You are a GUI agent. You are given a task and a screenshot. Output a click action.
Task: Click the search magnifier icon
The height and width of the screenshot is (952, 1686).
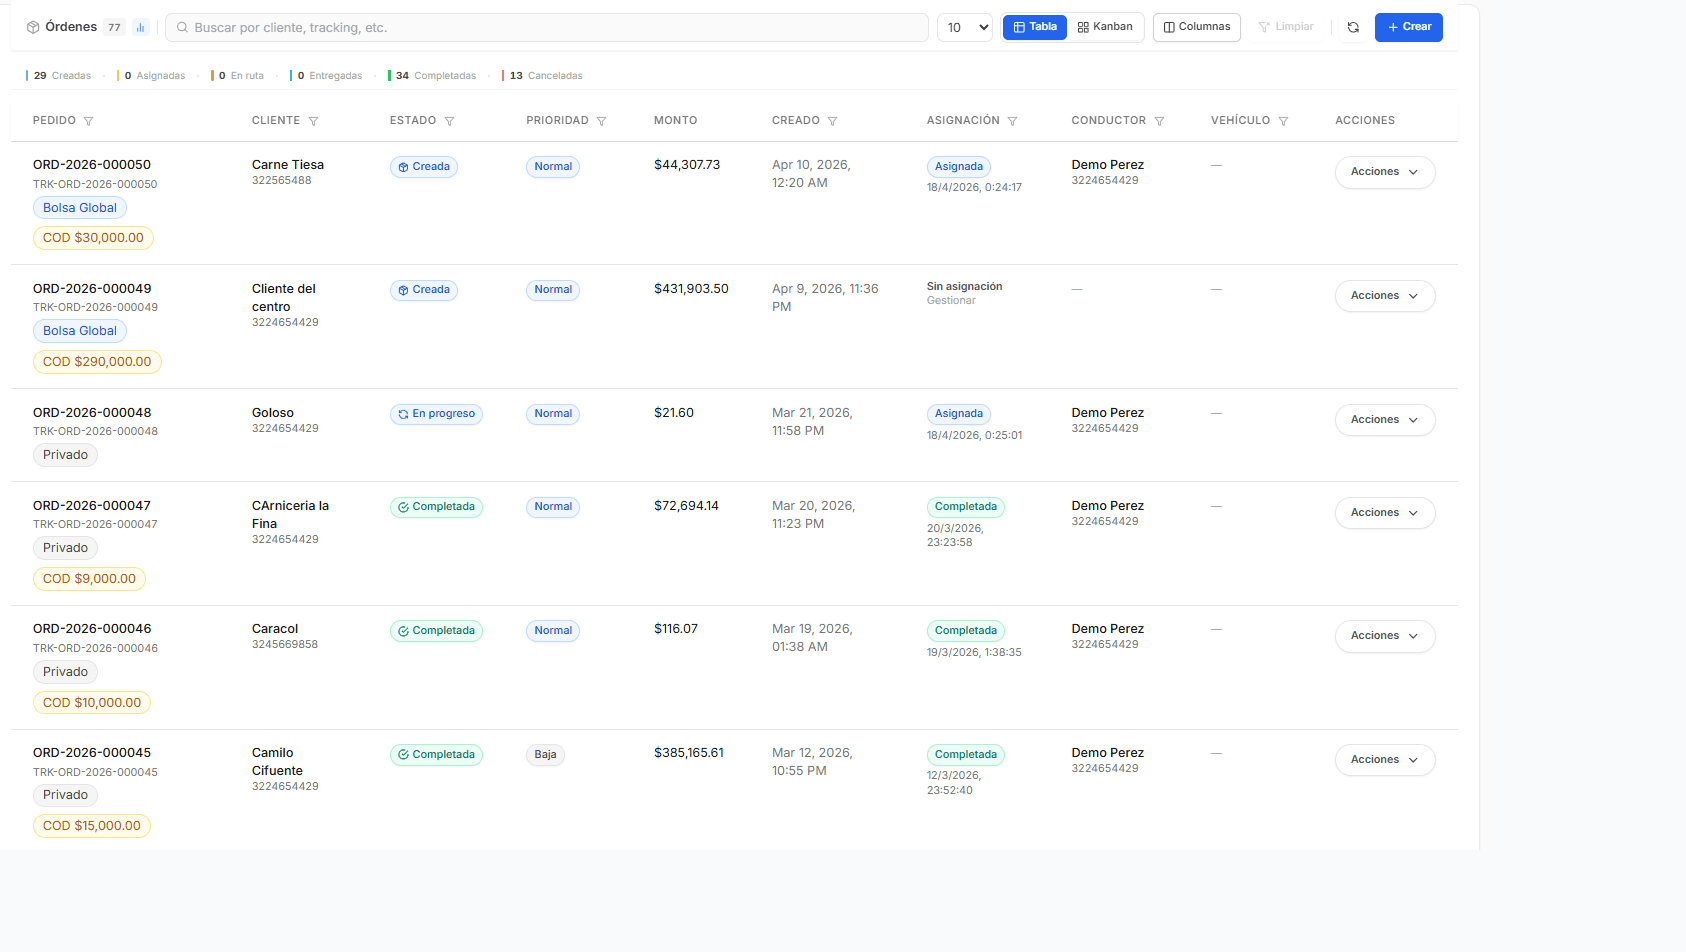[x=182, y=28]
